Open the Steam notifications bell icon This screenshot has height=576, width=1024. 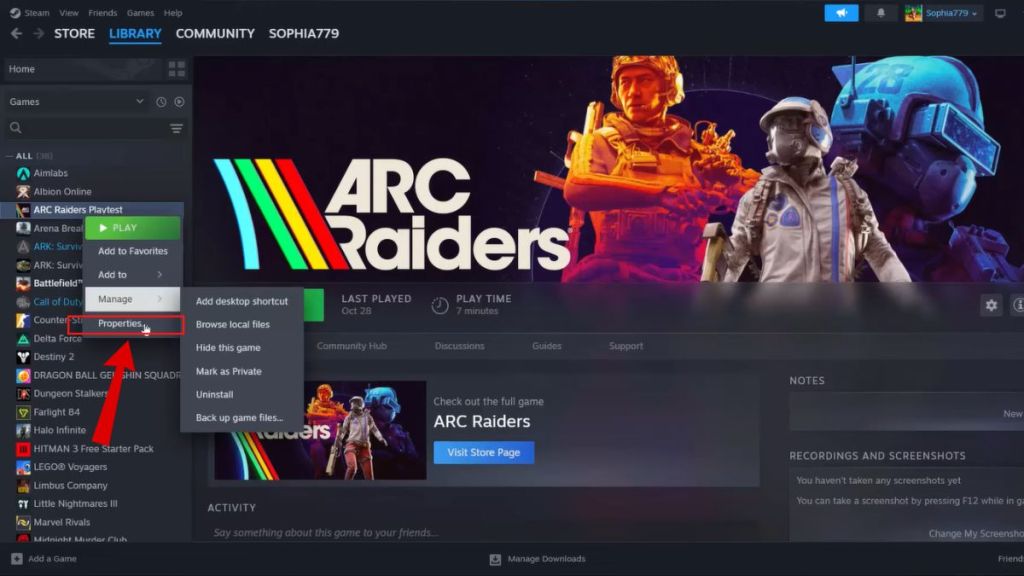pos(878,13)
